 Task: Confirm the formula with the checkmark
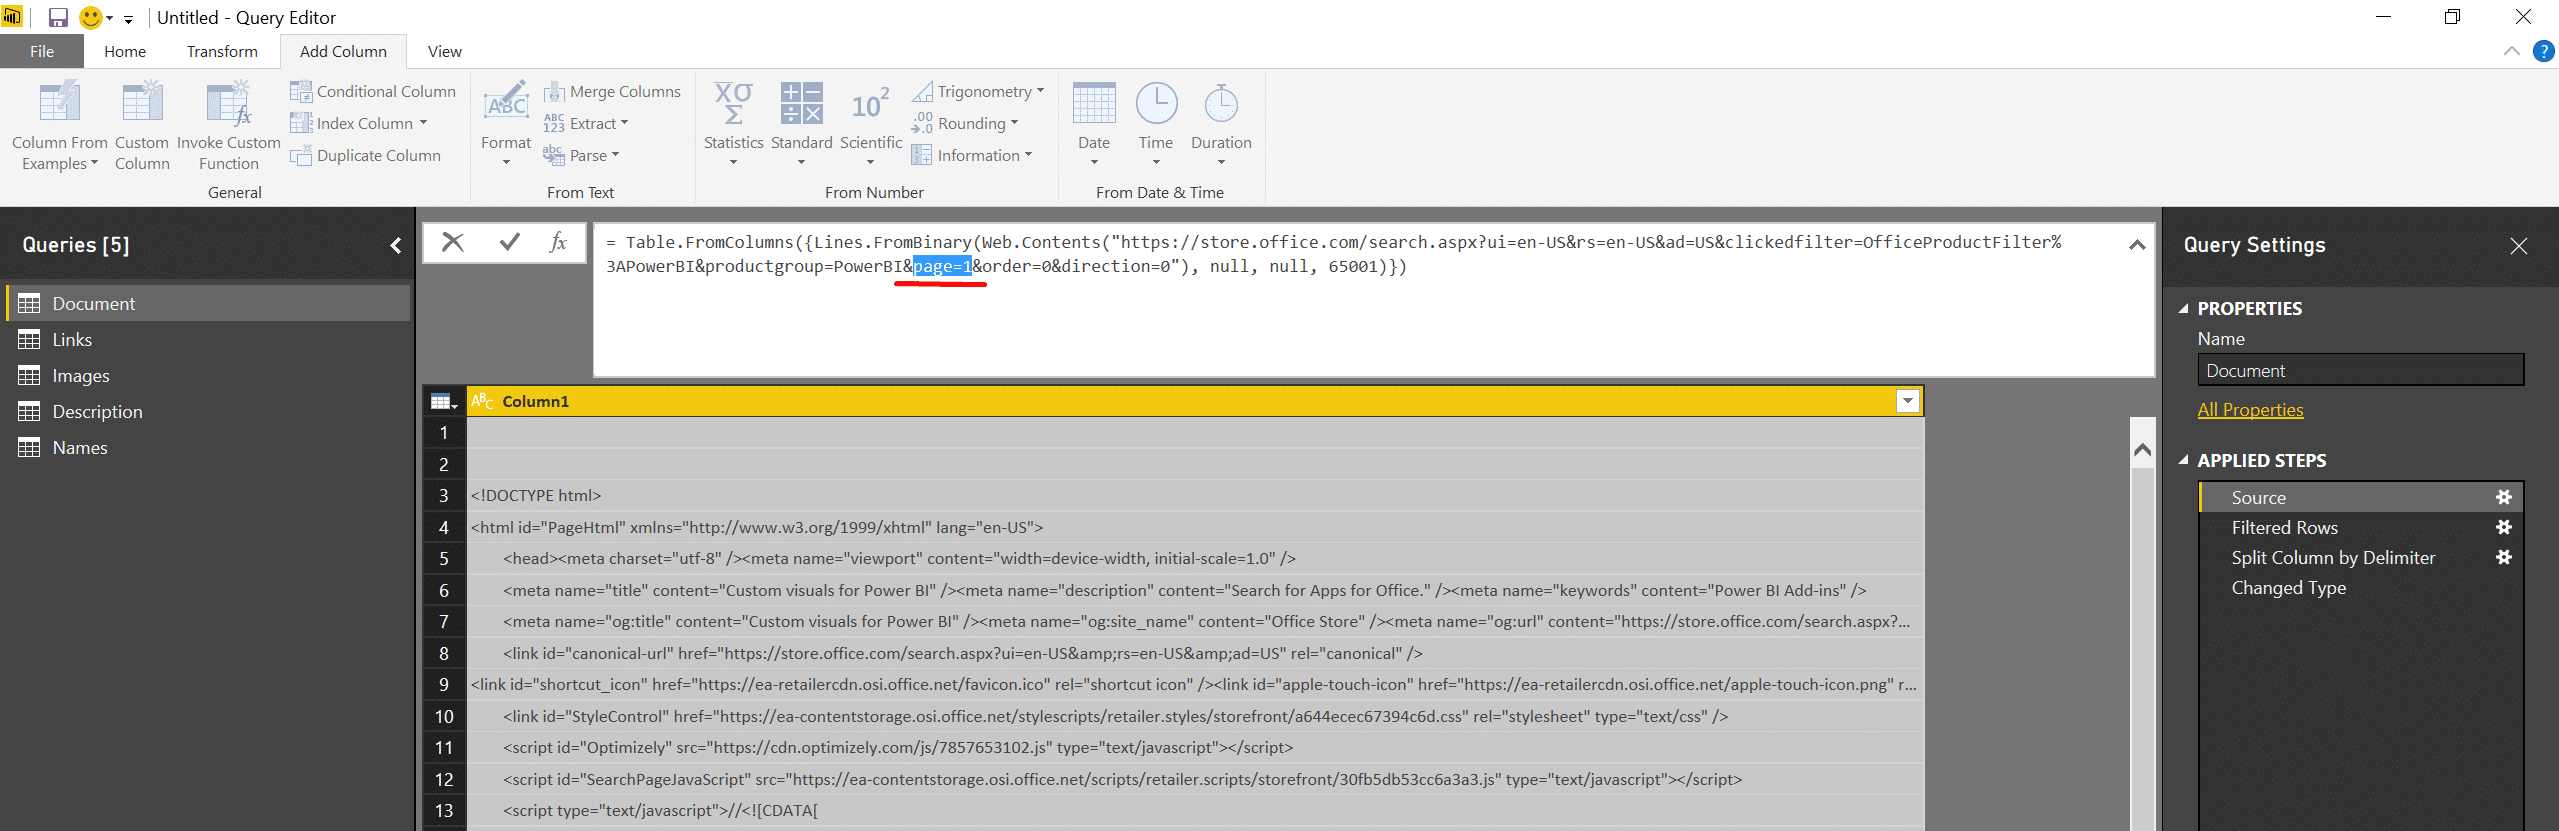coord(510,242)
